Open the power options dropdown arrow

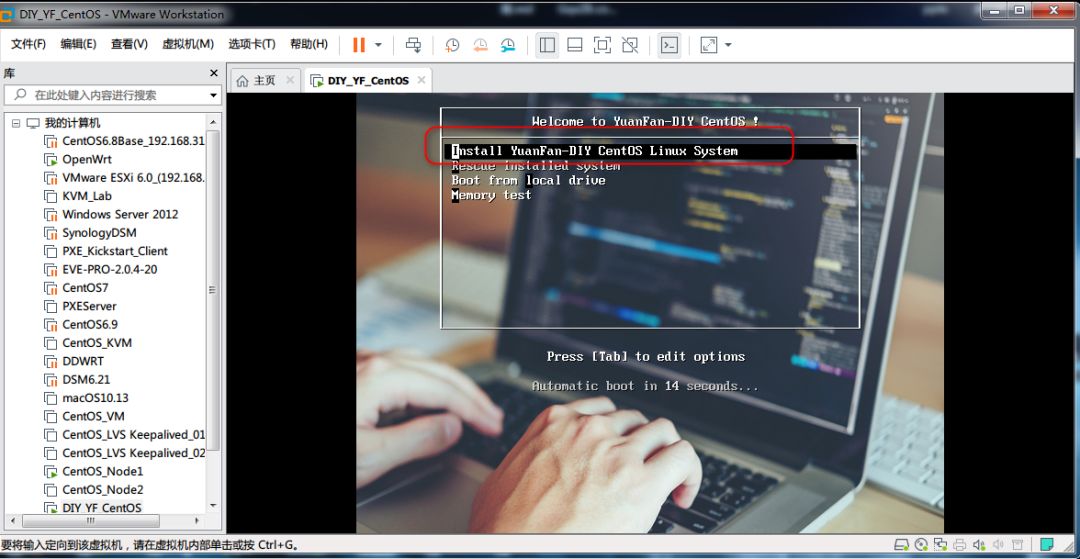click(x=378, y=45)
